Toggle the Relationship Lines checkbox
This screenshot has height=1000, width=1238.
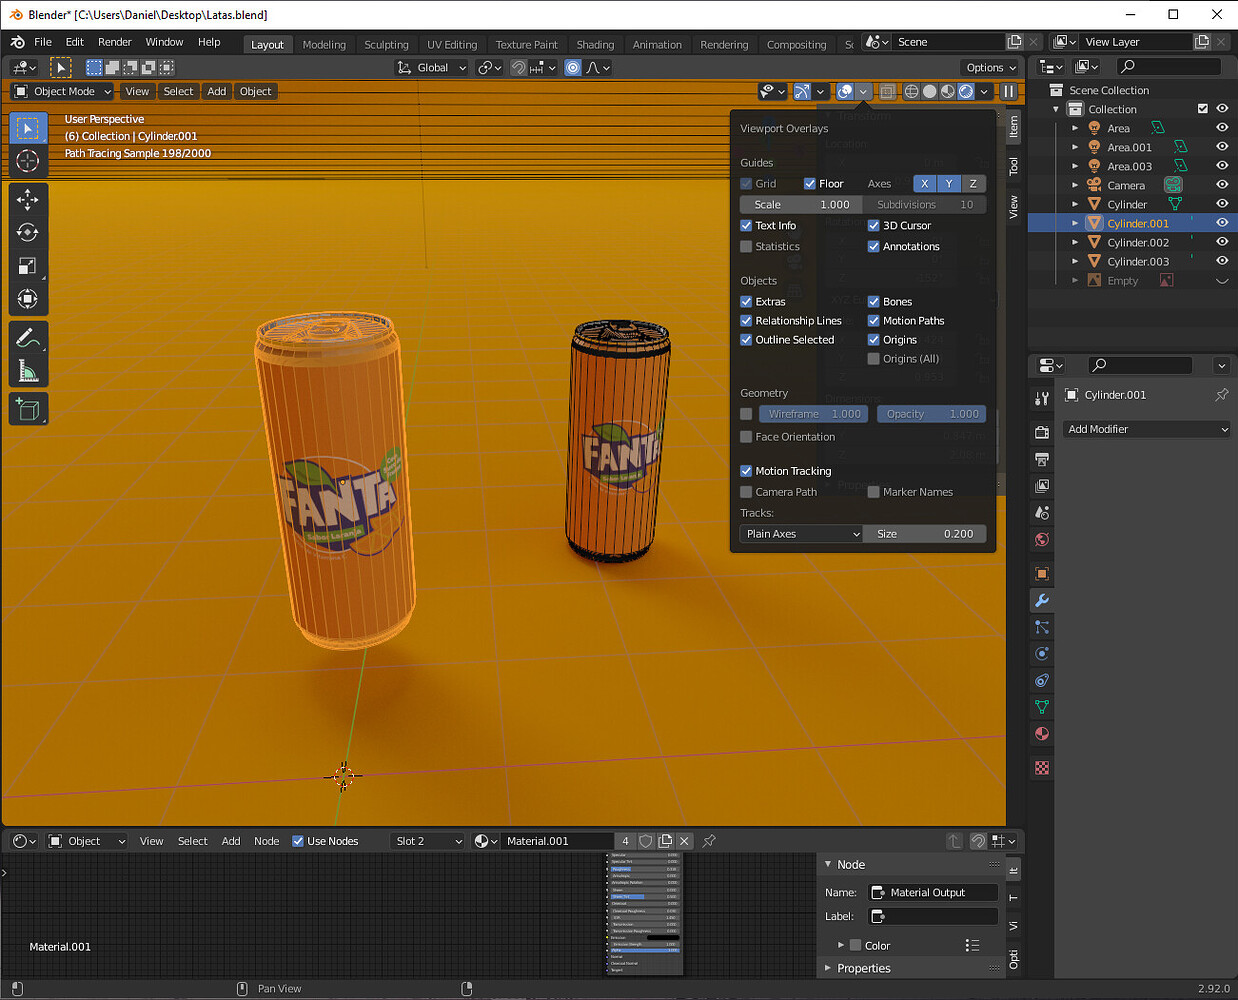pos(746,321)
